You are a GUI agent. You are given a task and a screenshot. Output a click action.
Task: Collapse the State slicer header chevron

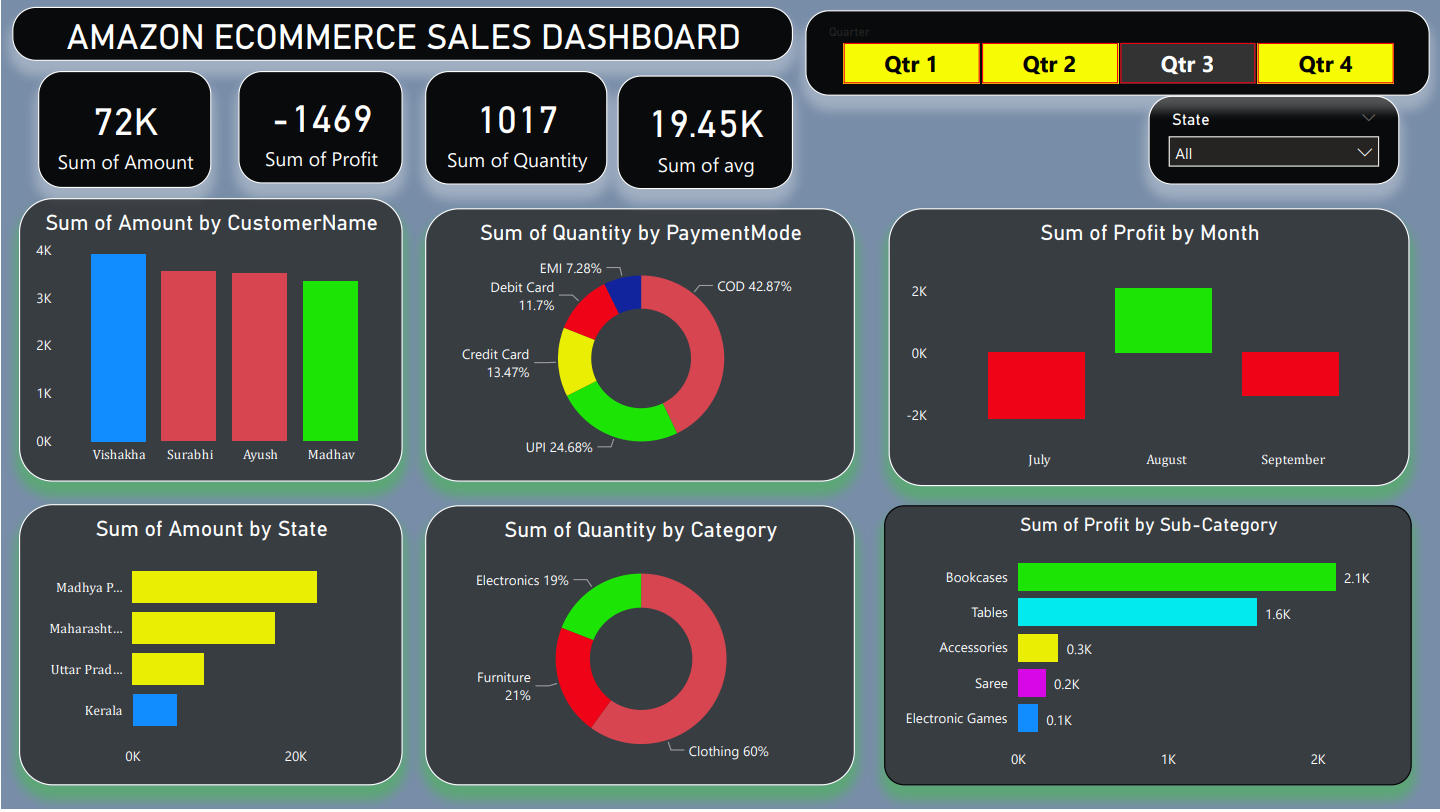tap(1369, 118)
